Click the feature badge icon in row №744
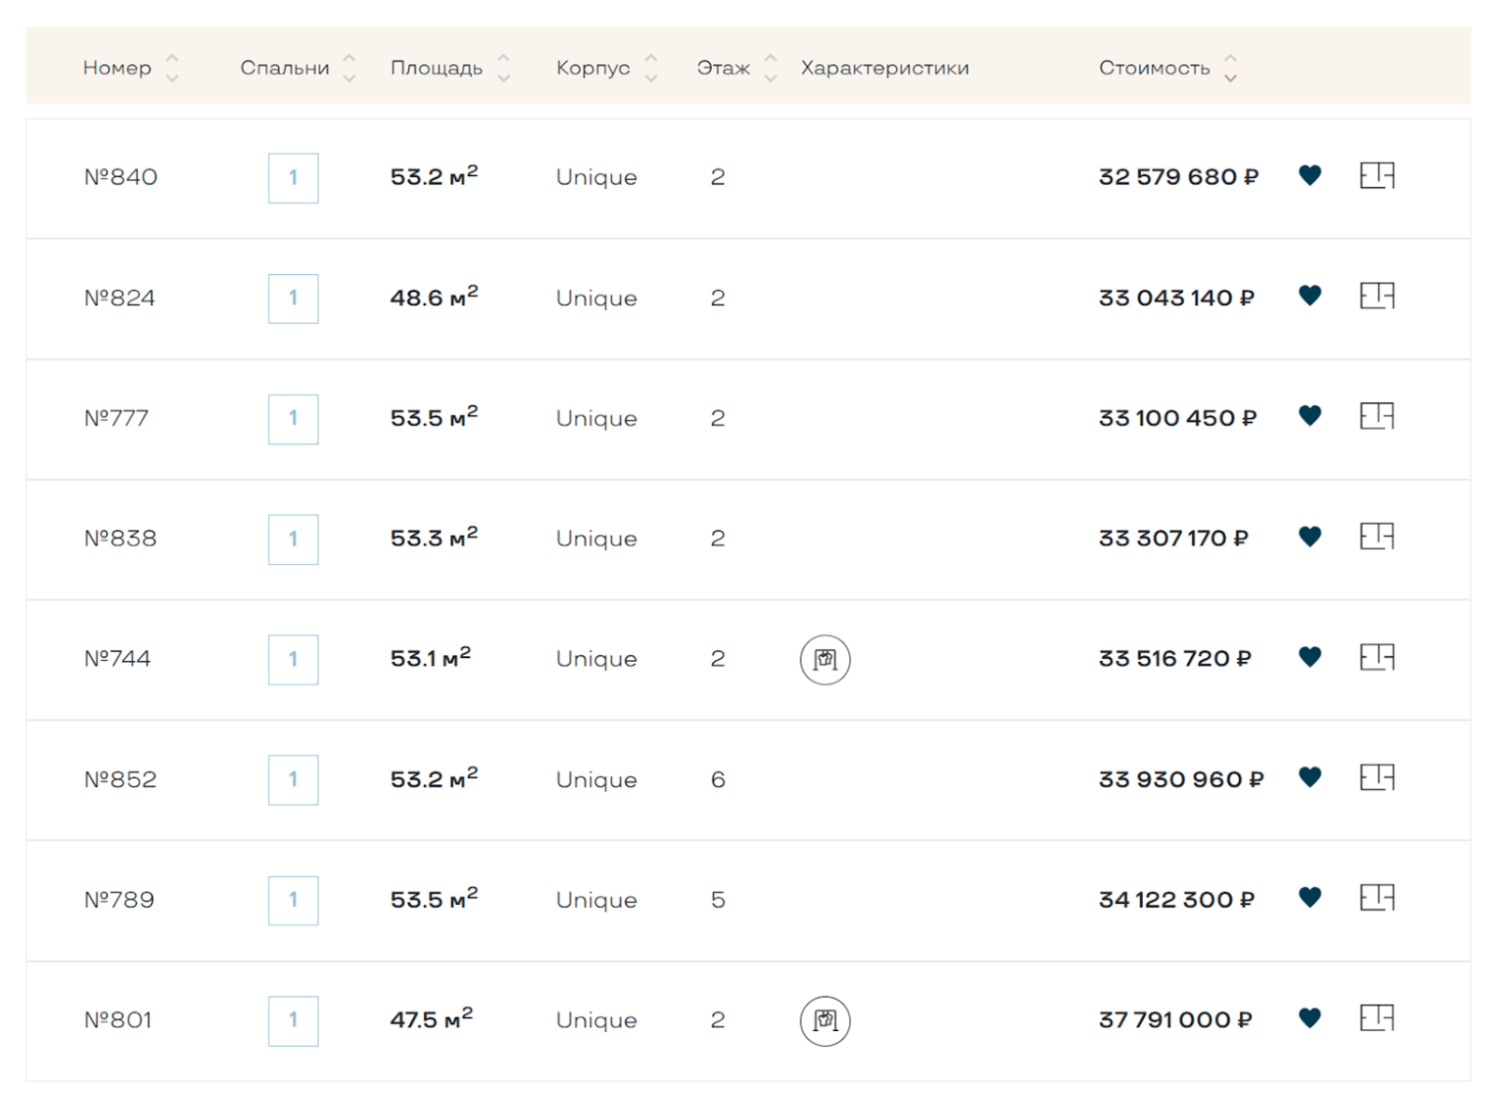Image resolution: width=1494 pixels, height=1096 pixels. tap(825, 660)
